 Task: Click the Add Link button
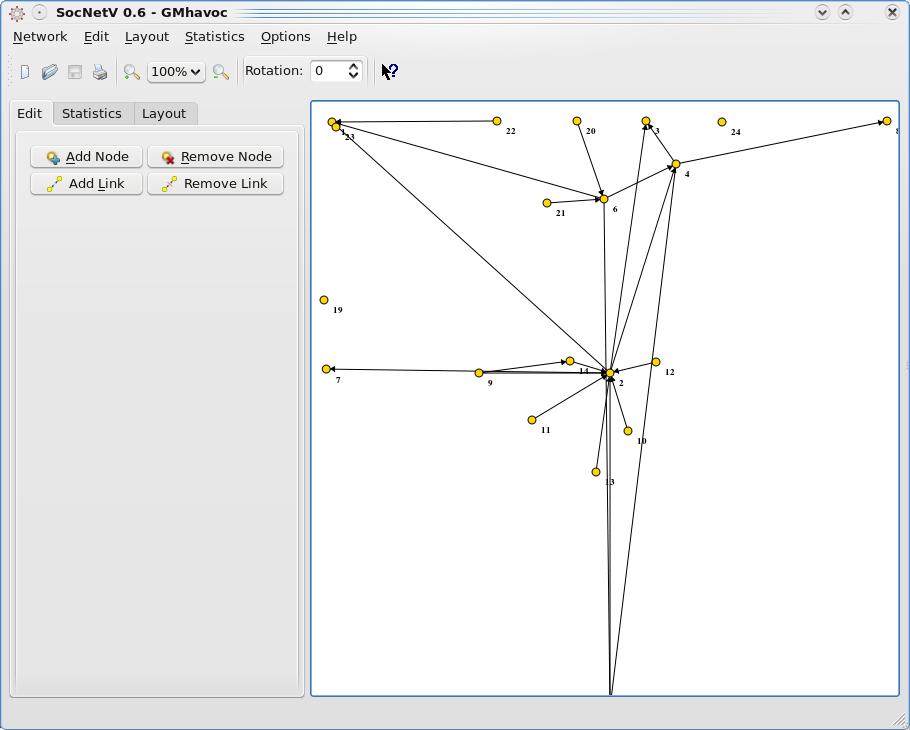[86, 183]
